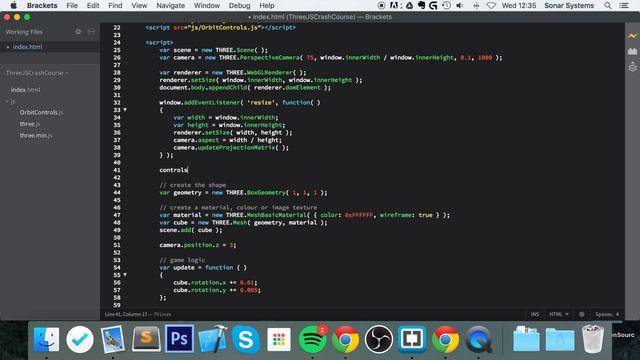Screen dimensions: 640x360
Task: Click 'Line 41, Column 17' cursor position
Action: tap(126, 314)
